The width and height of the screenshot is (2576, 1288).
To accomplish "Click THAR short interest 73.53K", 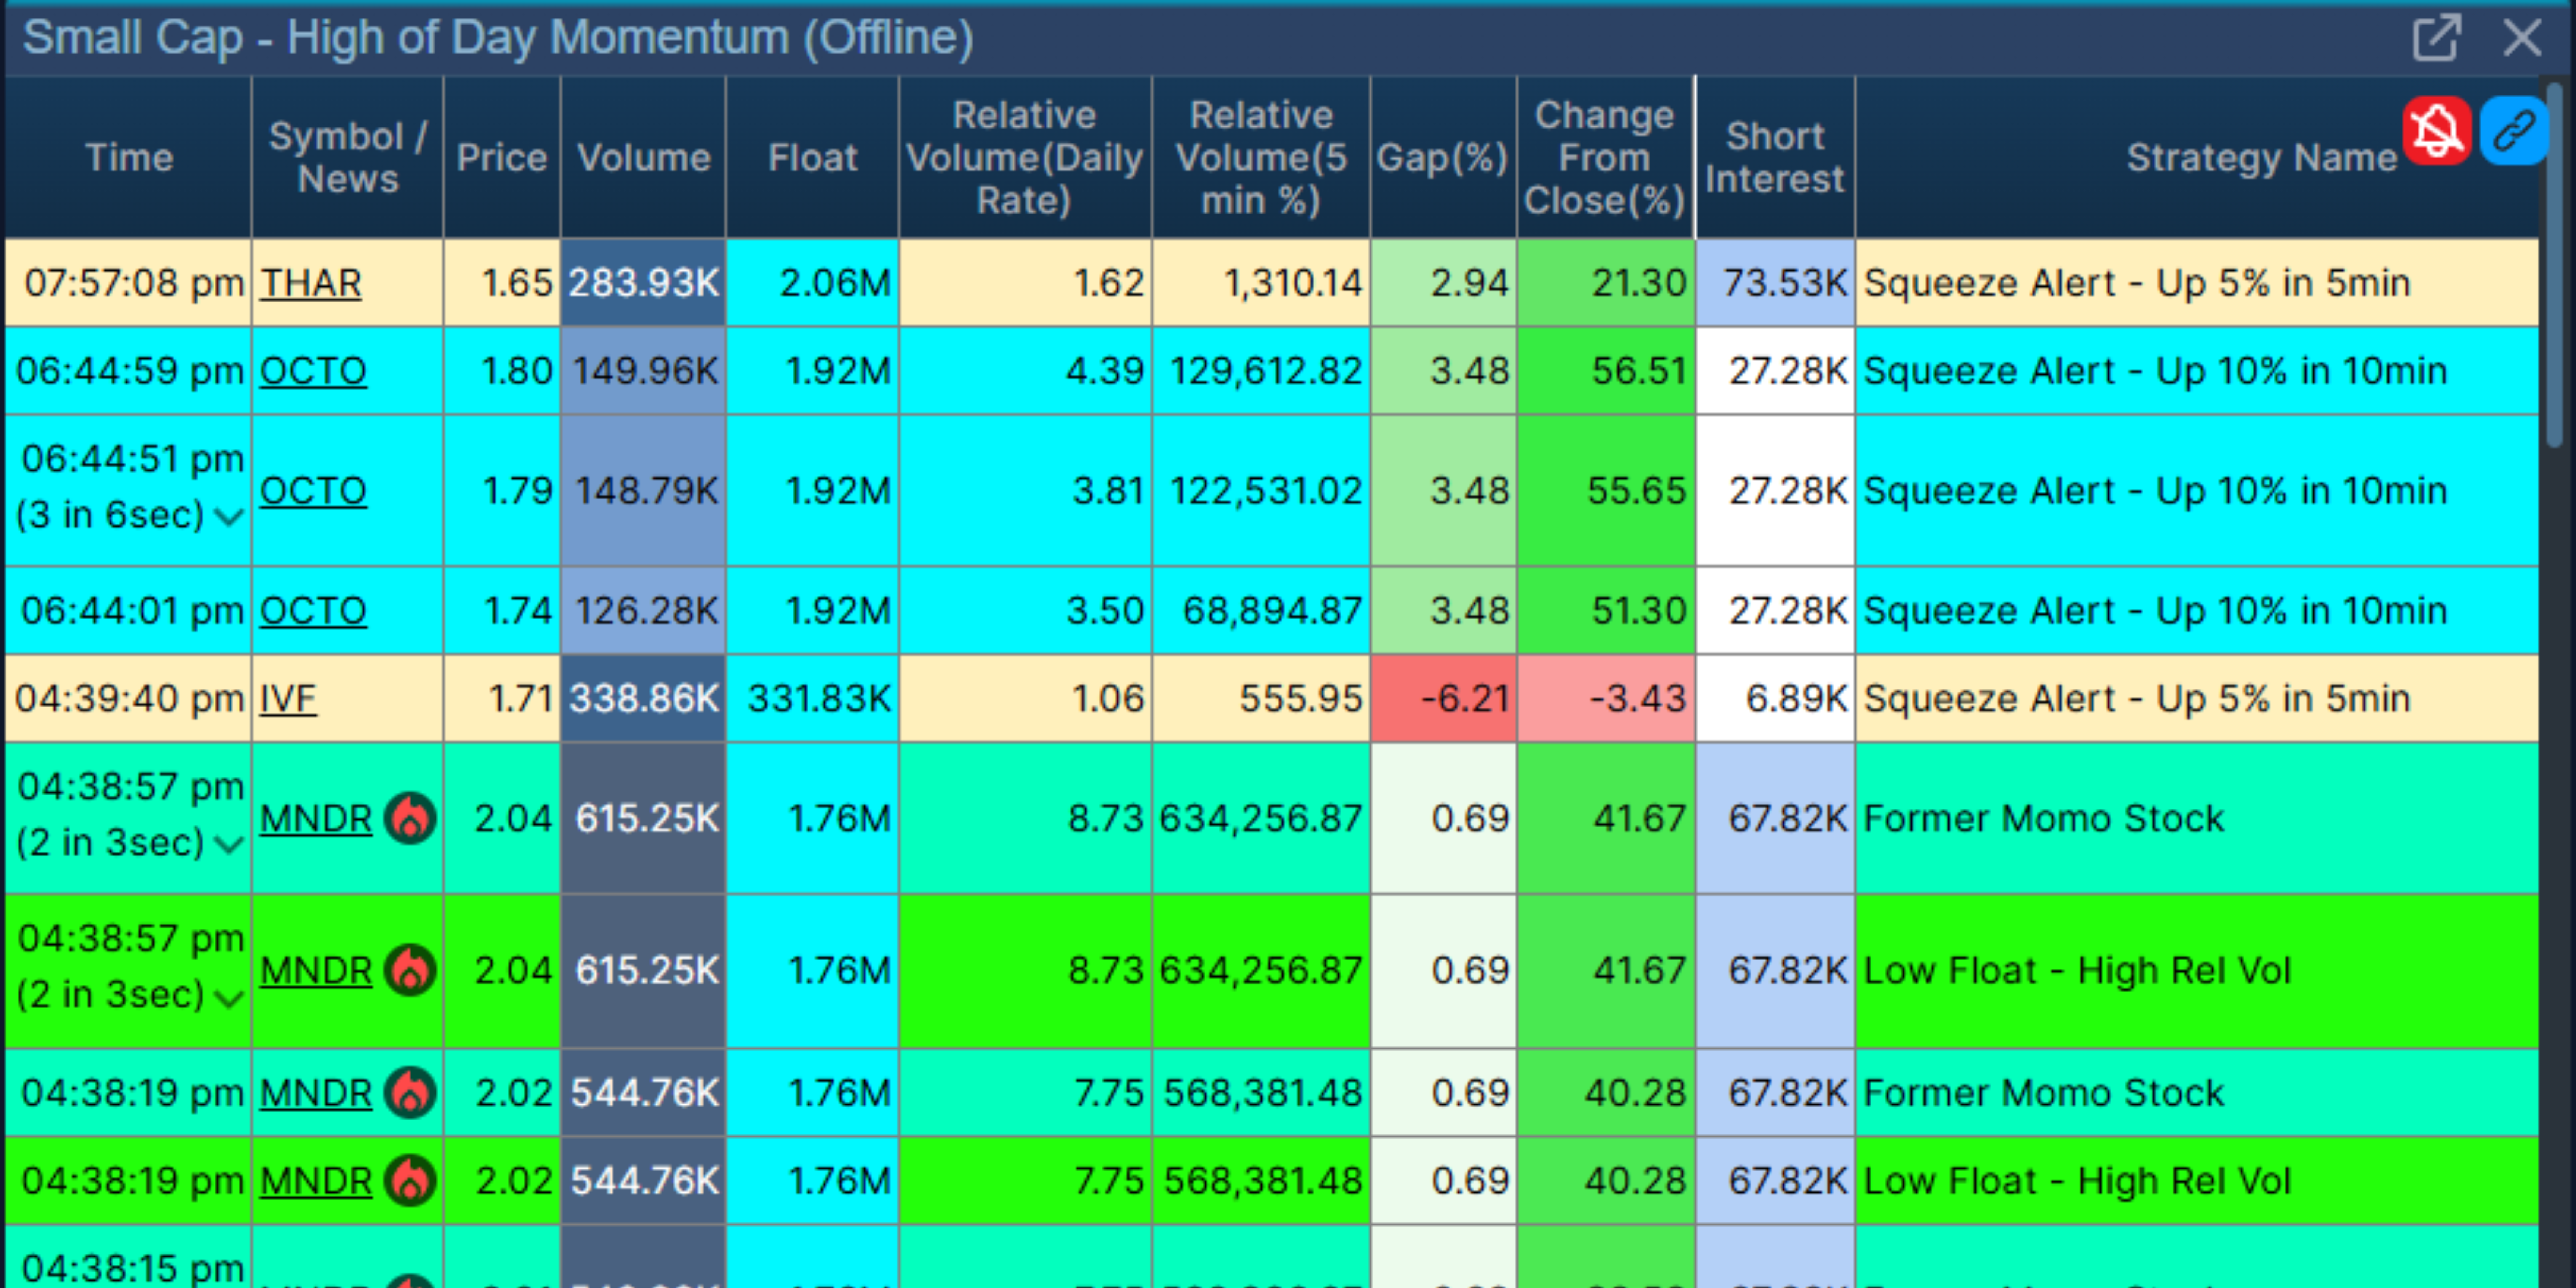I will click(x=1775, y=283).
